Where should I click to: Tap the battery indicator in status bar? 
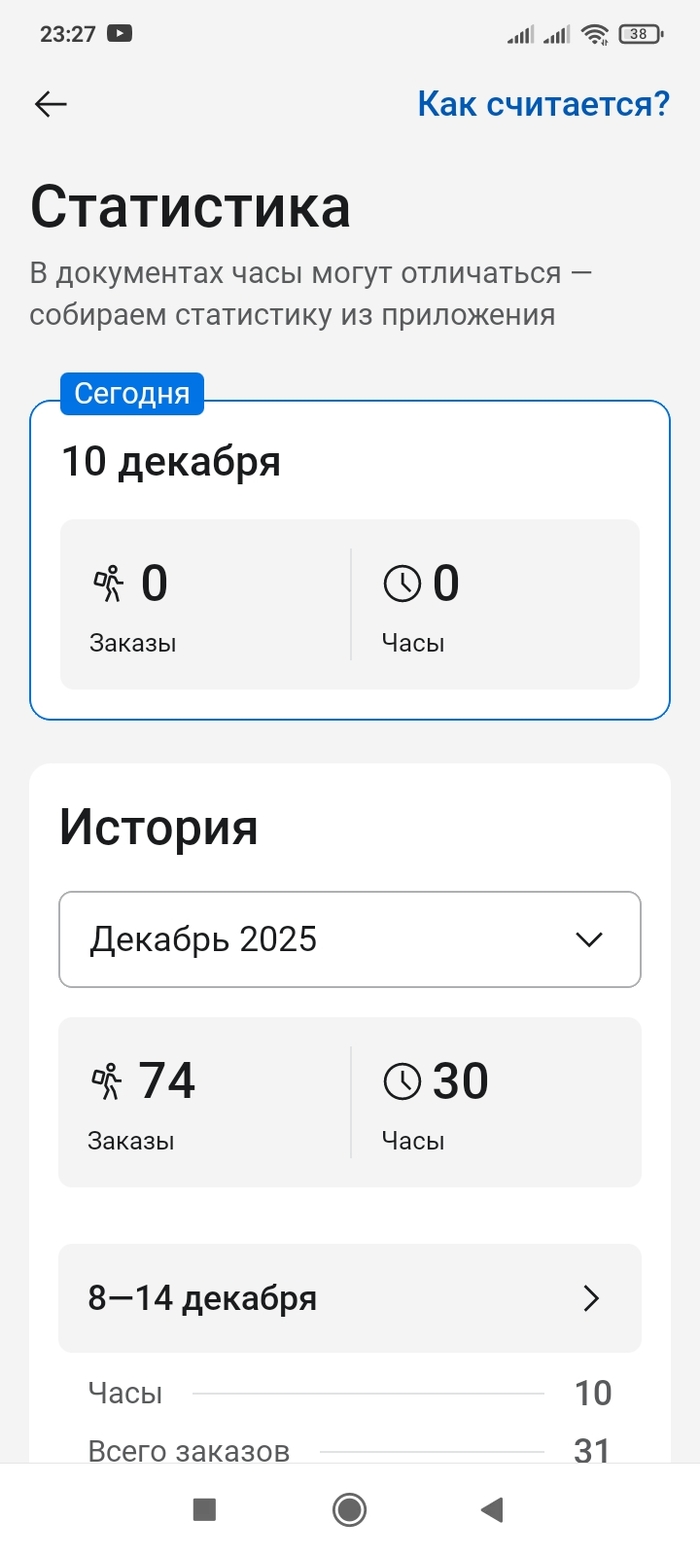tap(641, 34)
